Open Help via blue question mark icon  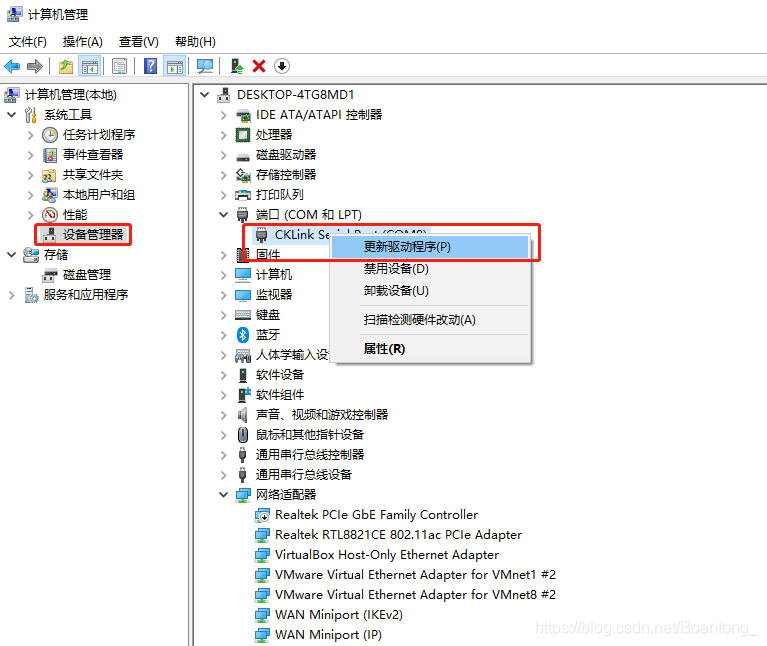coord(151,66)
